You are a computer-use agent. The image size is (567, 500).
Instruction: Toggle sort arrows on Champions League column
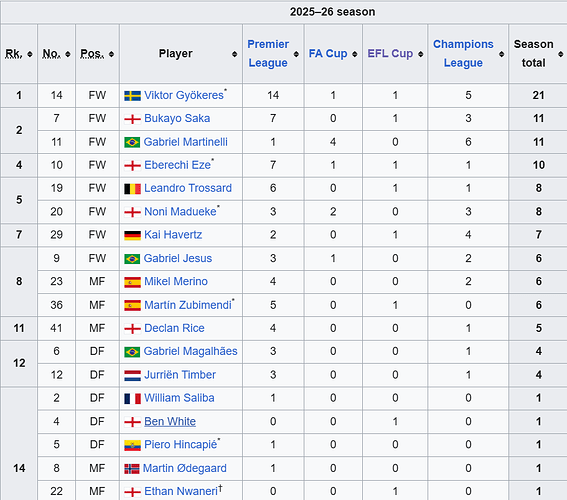[x=502, y=54]
